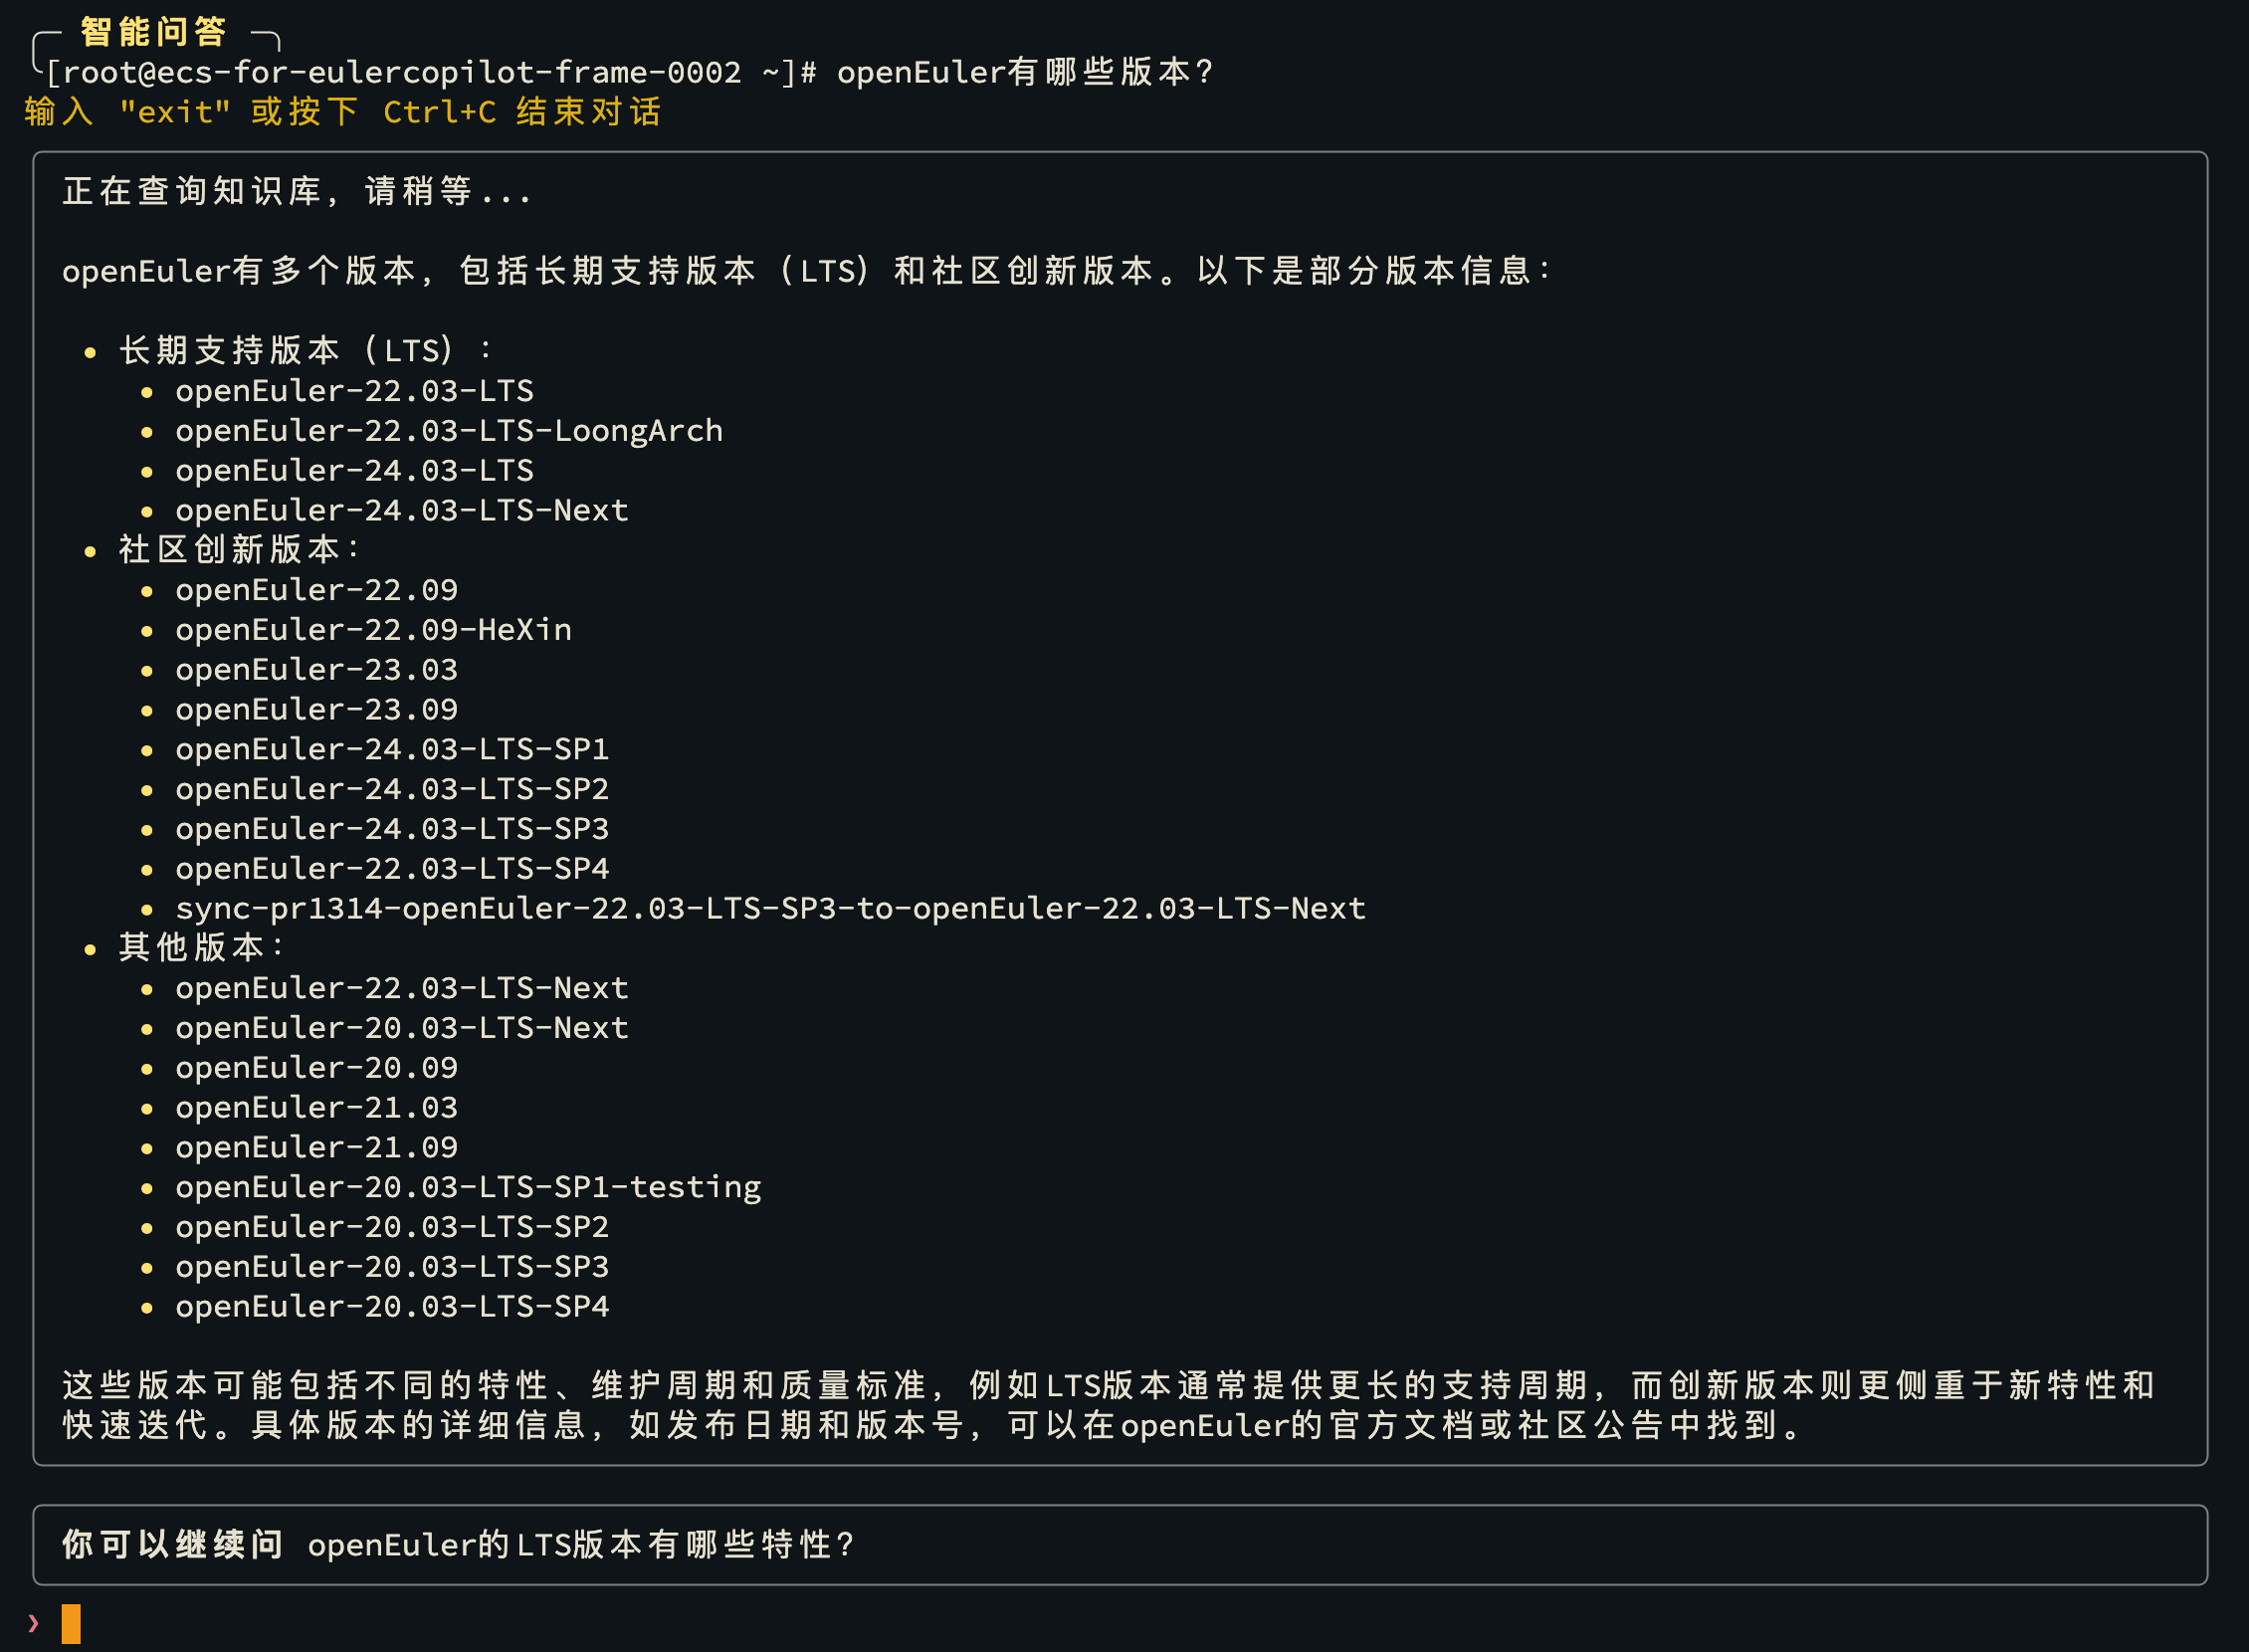Viewport: 2249px width, 1652px height.
Task: Click the suggested question about LTS版本 features
Action: 581,1545
